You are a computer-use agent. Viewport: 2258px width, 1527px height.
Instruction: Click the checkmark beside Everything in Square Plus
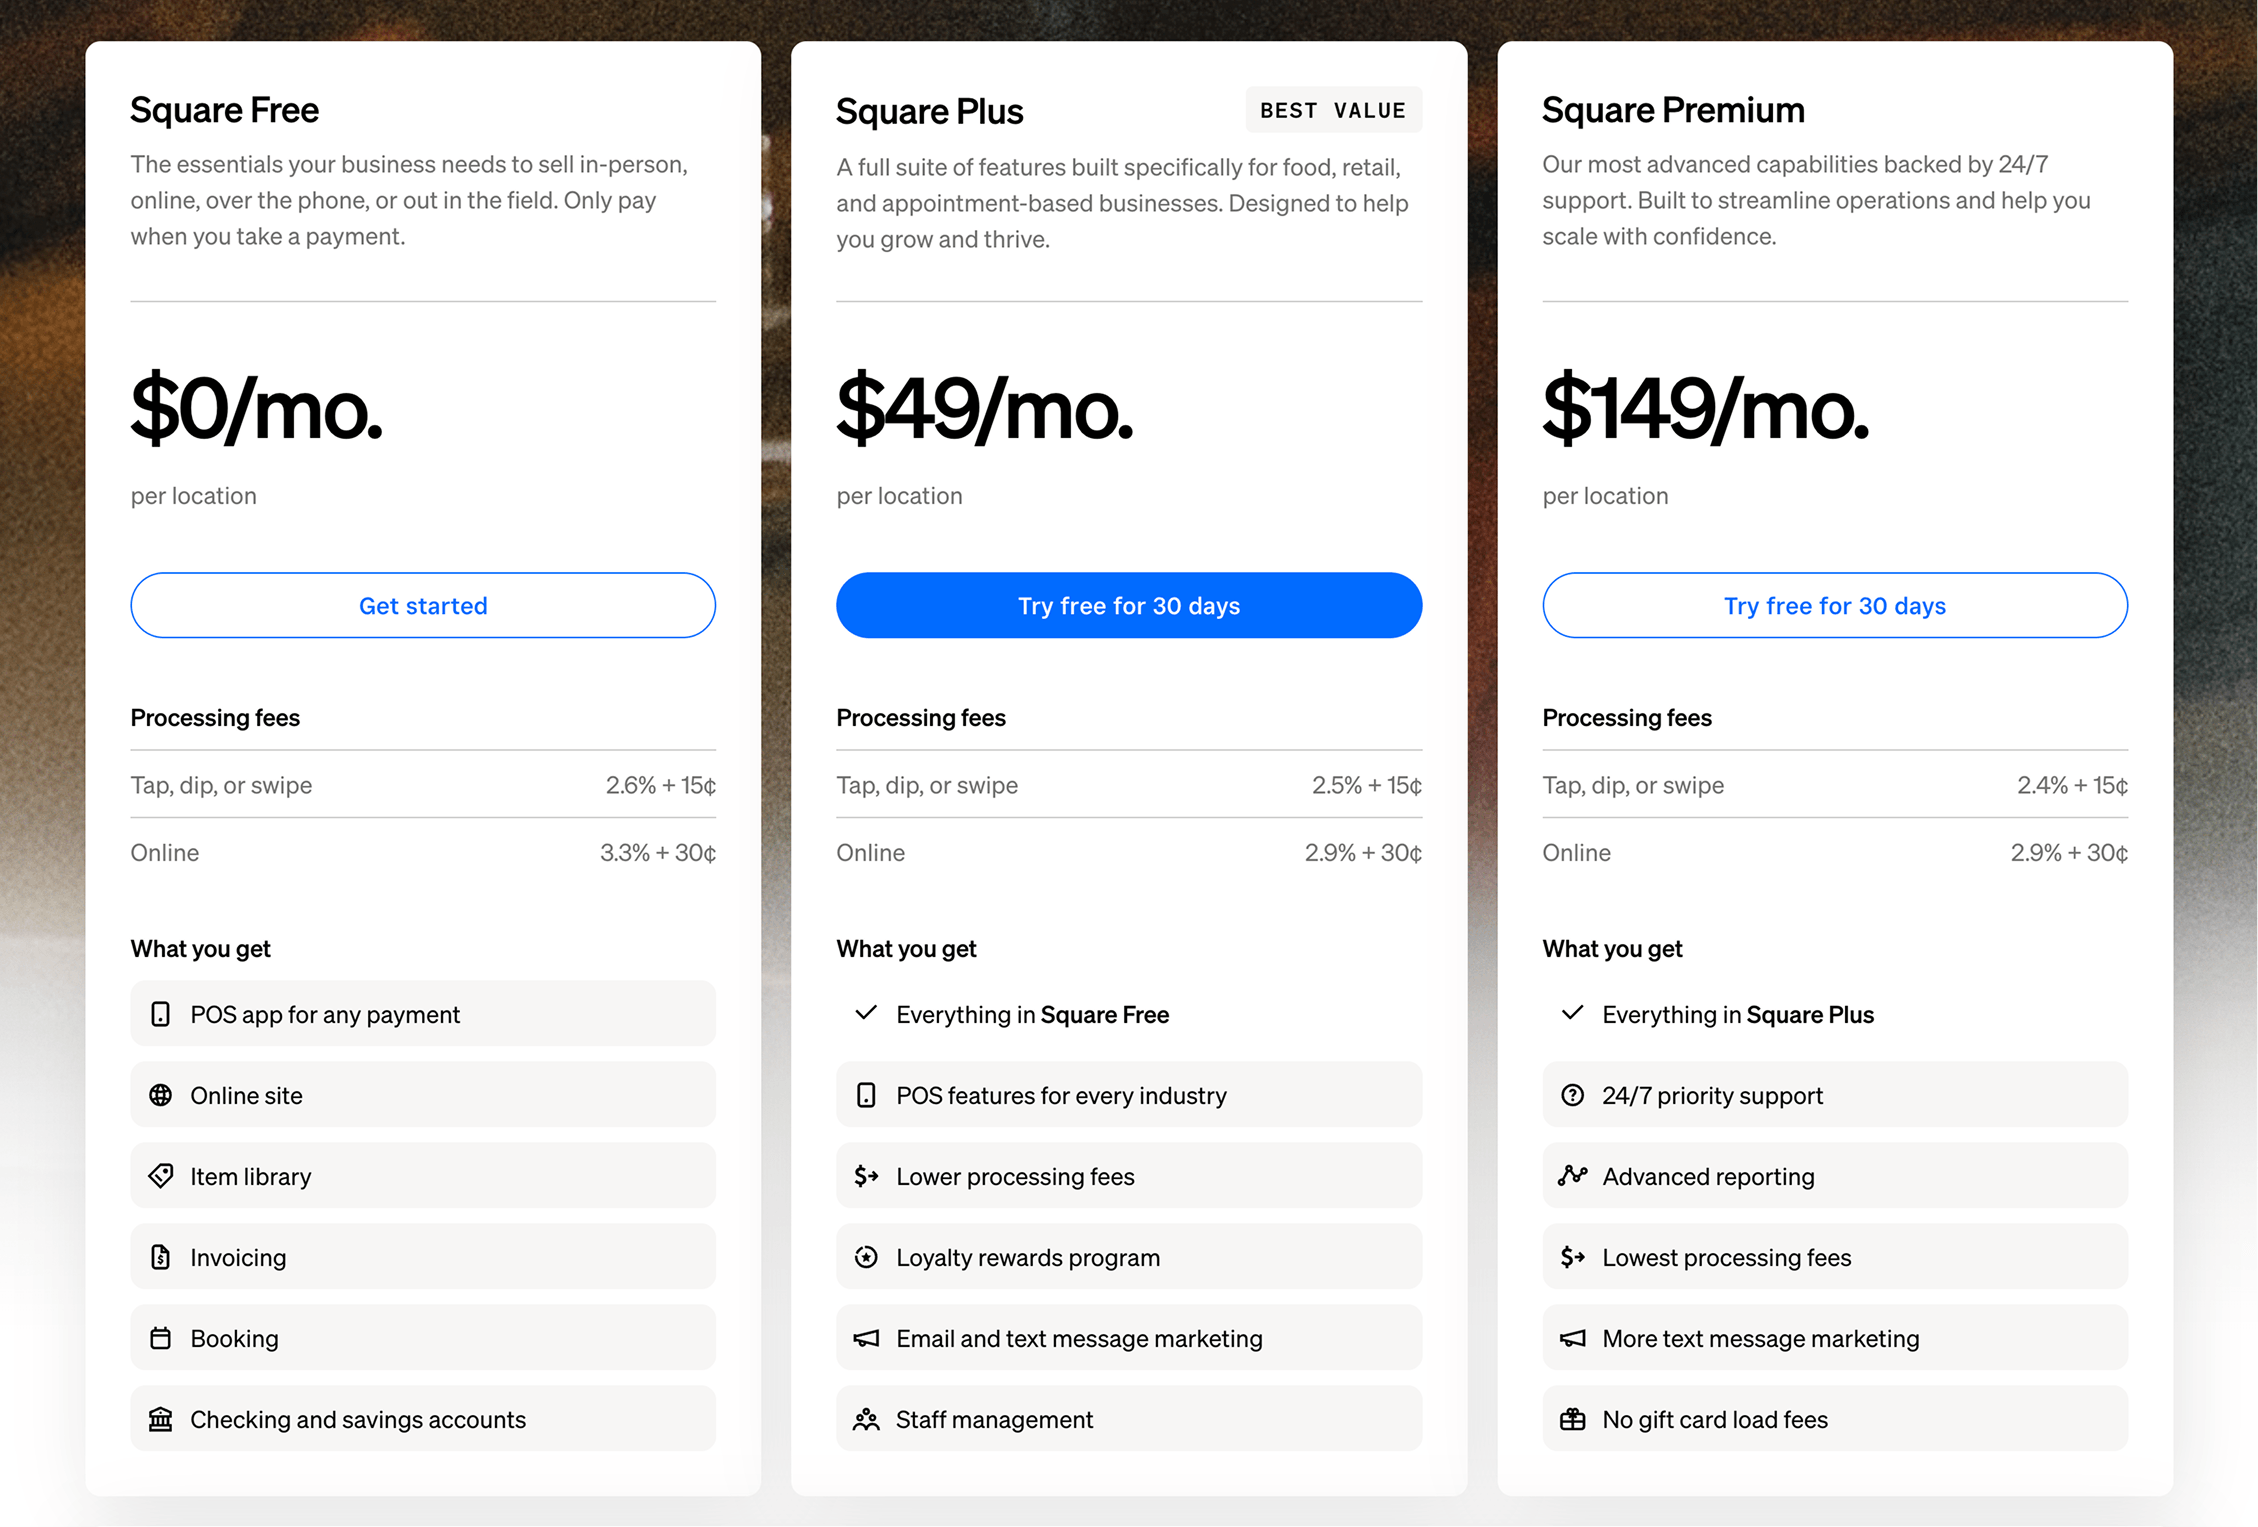tap(1572, 1013)
